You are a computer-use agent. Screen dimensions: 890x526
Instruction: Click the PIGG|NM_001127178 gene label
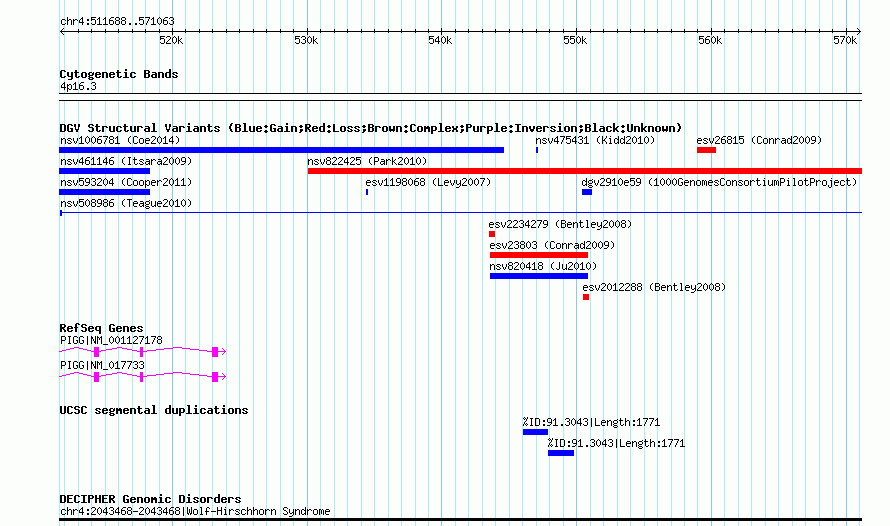pyautogui.click(x=111, y=340)
